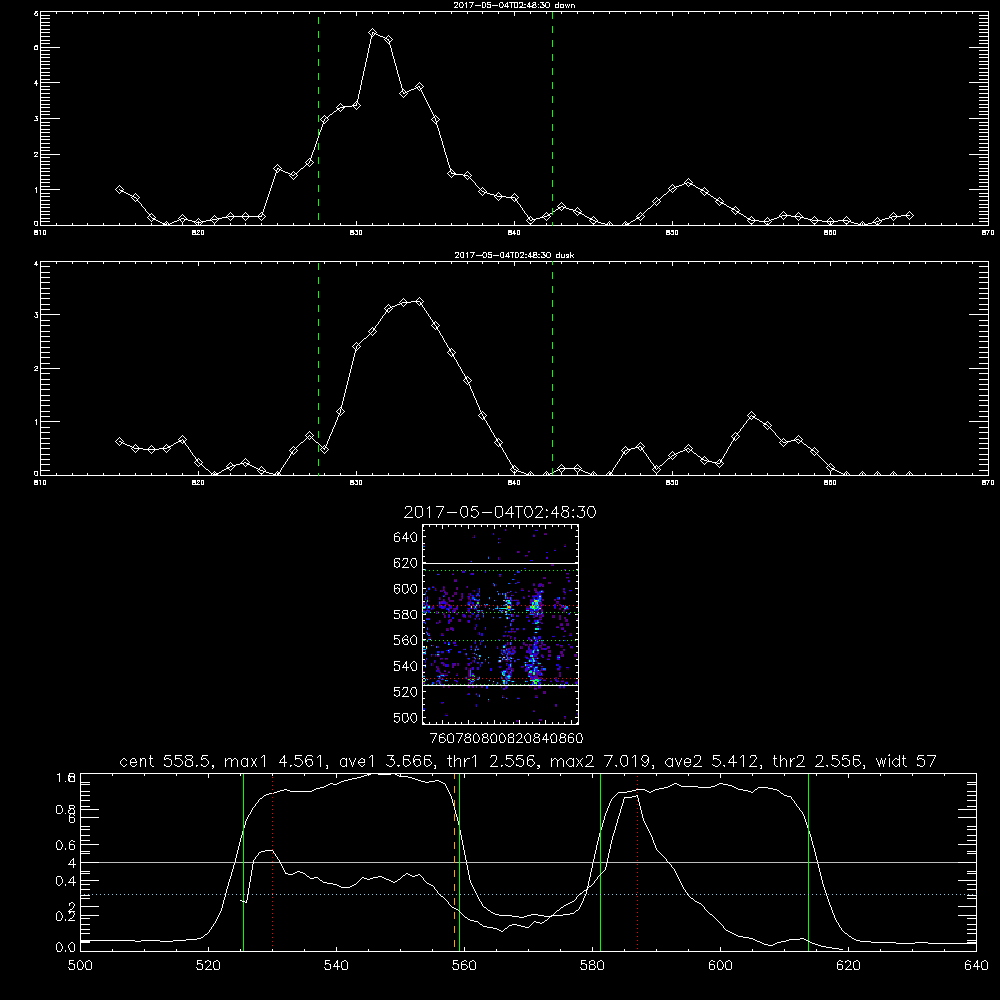Select the 'max2 7.019' value in stats line
1000x1000 pixels.
(603, 761)
